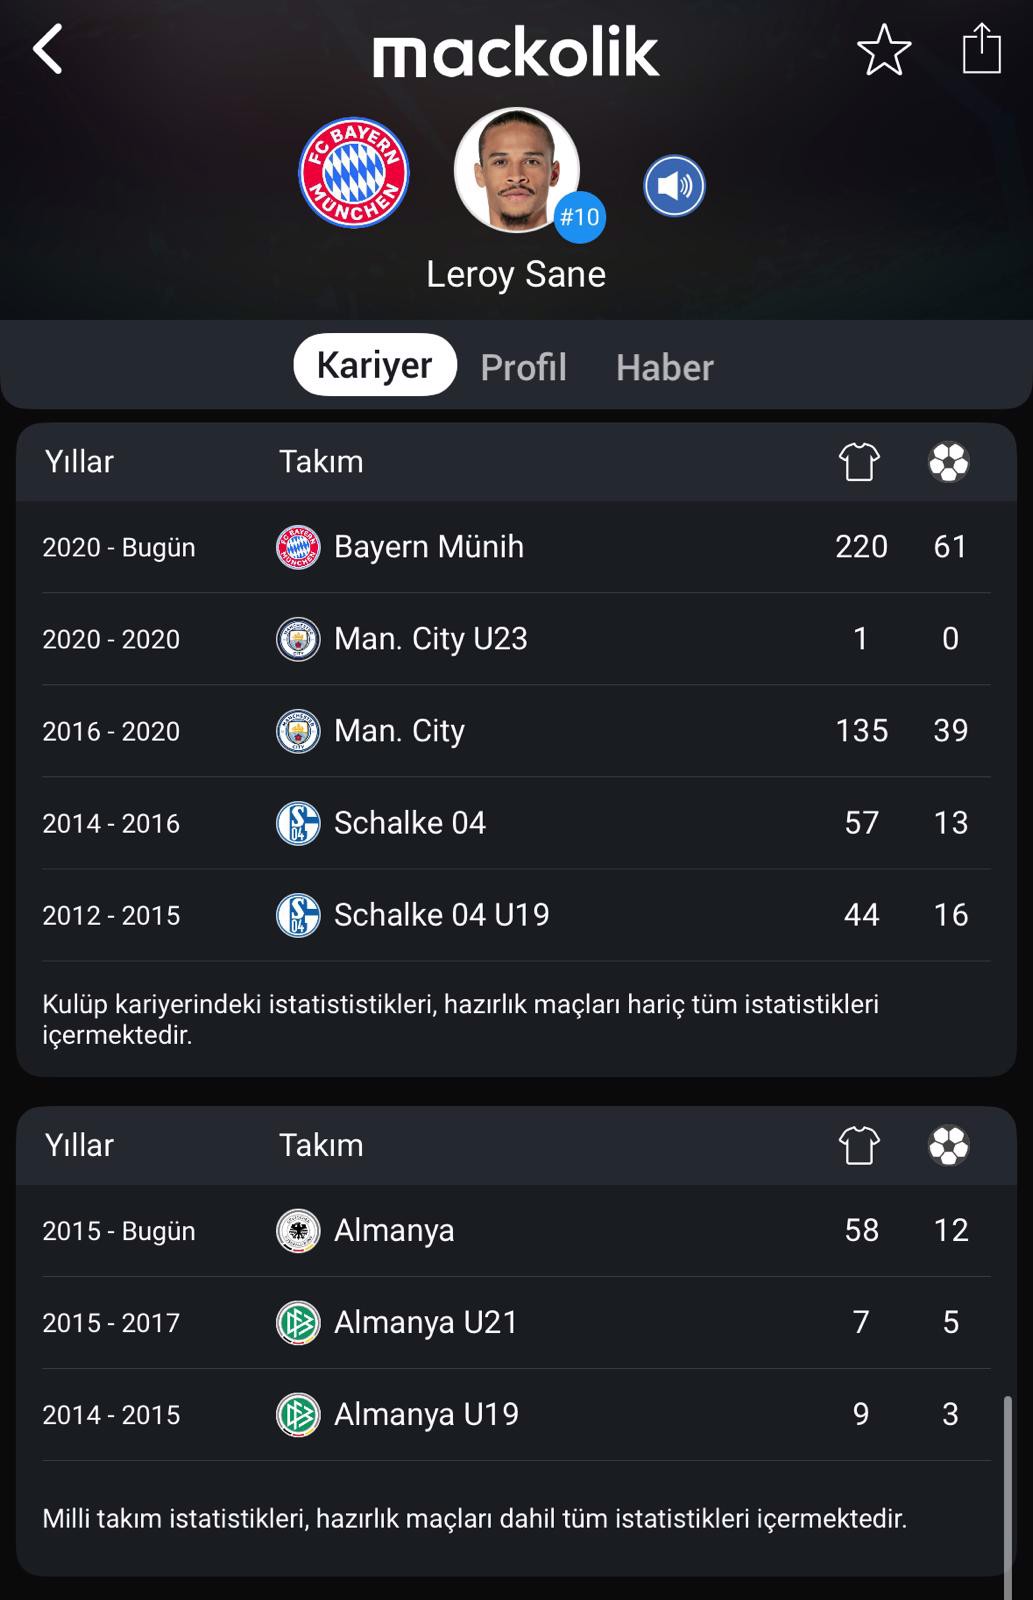
Task: Open the Almanya U19 row
Action: (x=516, y=1414)
